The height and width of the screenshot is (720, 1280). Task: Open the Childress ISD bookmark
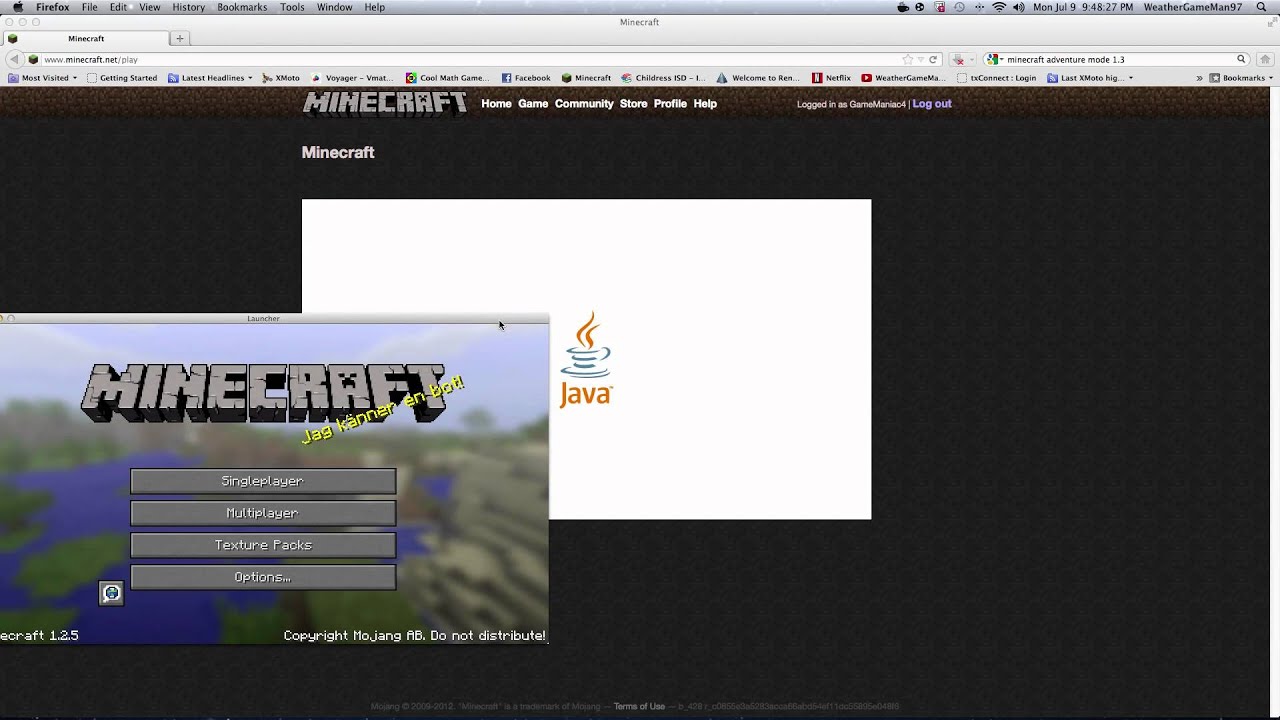click(663, 77)
